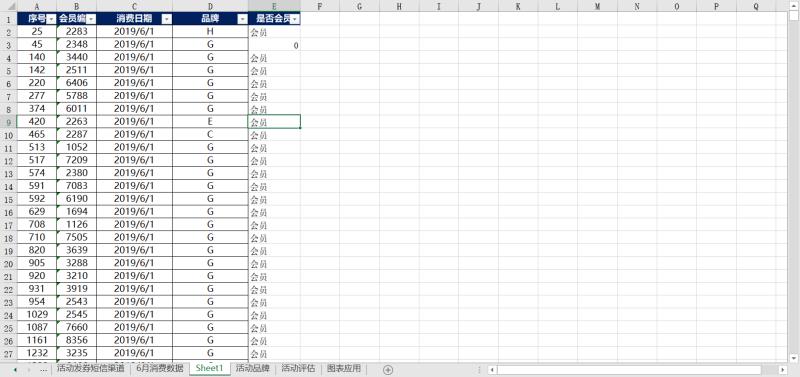Select column B header
800x377 pixels.
pos(77,6)
